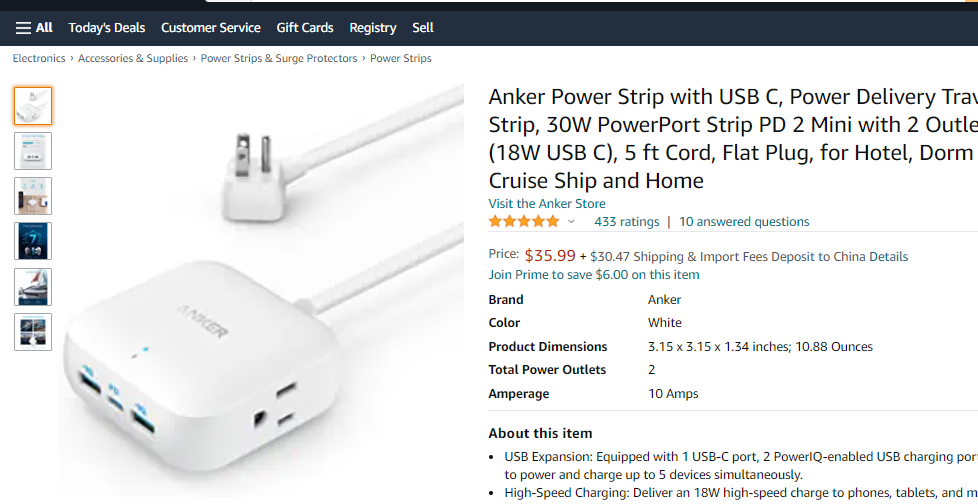Viewport: 978px width, 504px height.
Task: Select the second product image thumbnail
Action: [x=33, y=151]
